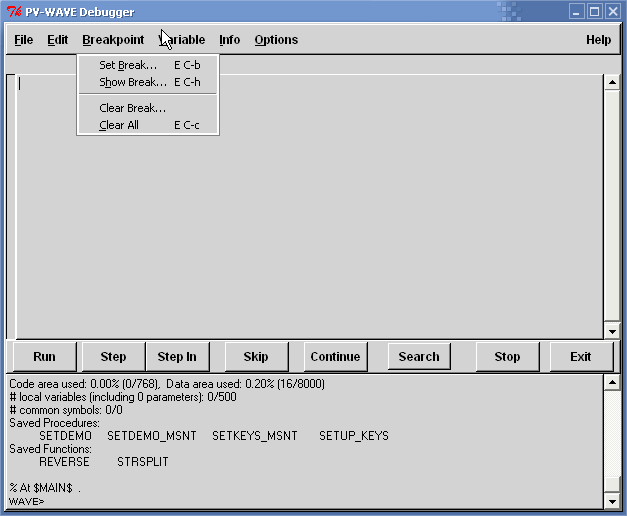Click the REVERSE function name
Viewport: 627px width, 516px height.
(64, 462)
